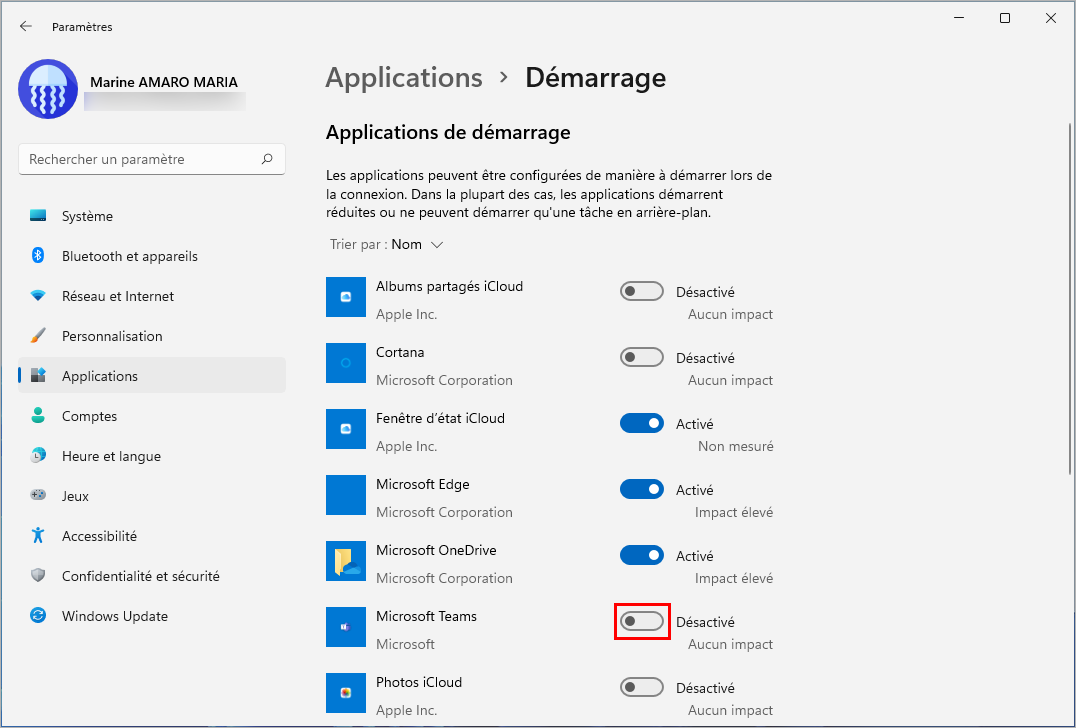Click the Microsoft Teams name text
The height and width of the screenshot is (728, 1076).
[426, 616]
